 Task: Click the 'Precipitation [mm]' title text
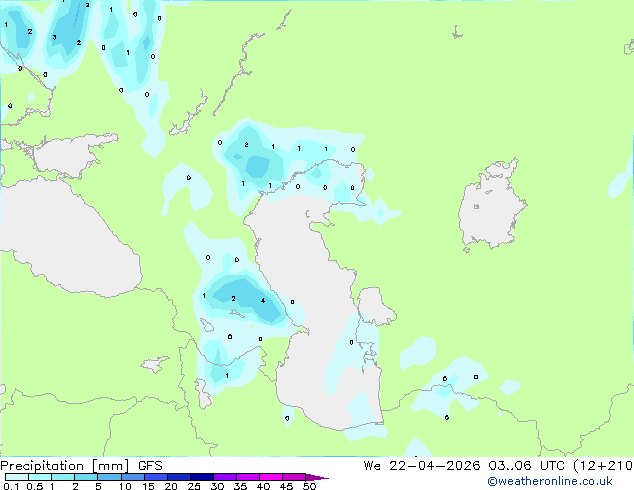point(64,466)
